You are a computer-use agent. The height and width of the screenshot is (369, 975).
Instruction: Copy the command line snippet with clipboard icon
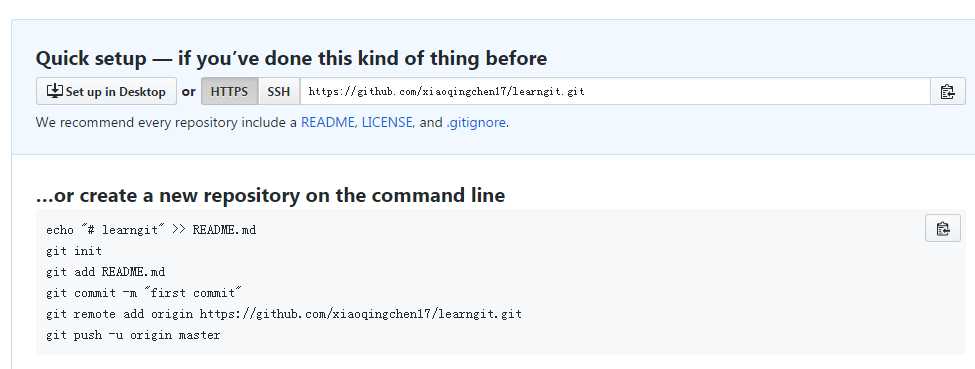[x=943, y=228]
